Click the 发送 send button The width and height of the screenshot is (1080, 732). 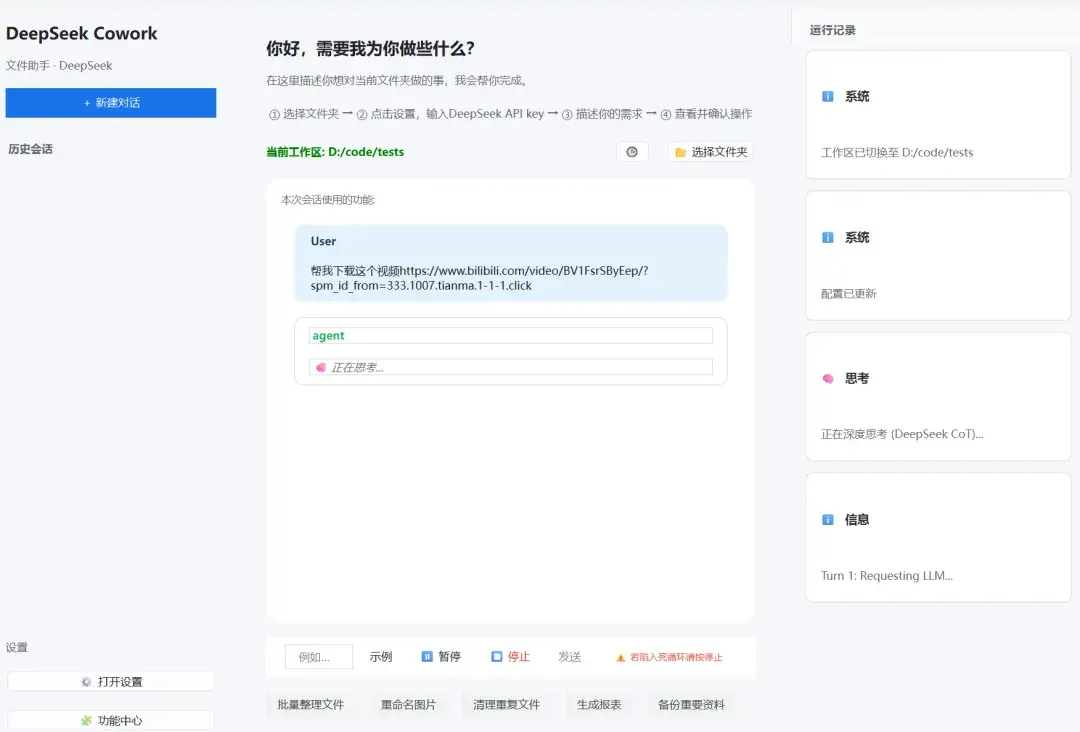[x=570, y=657]
